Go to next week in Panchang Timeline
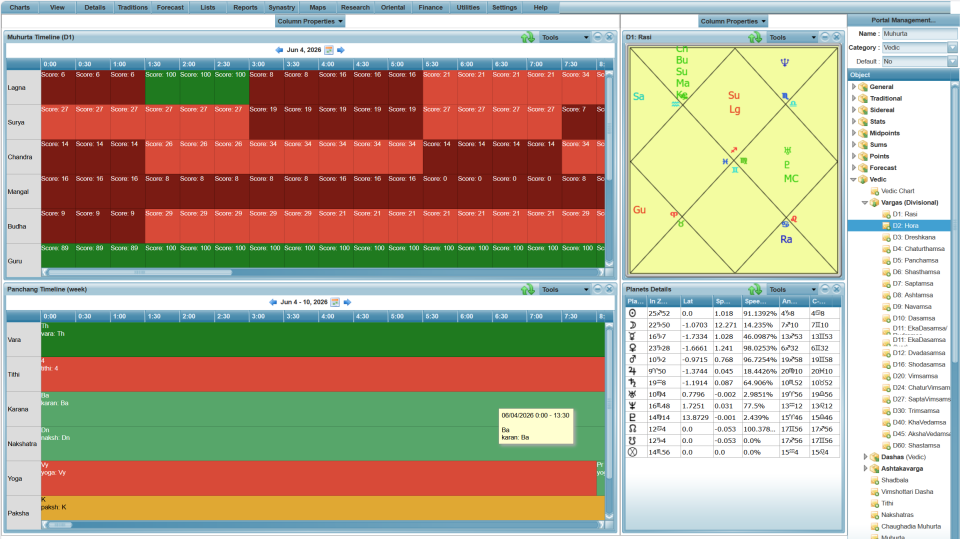Image resolution: width=960 pixels, height=539 pixels. [347, 302]
